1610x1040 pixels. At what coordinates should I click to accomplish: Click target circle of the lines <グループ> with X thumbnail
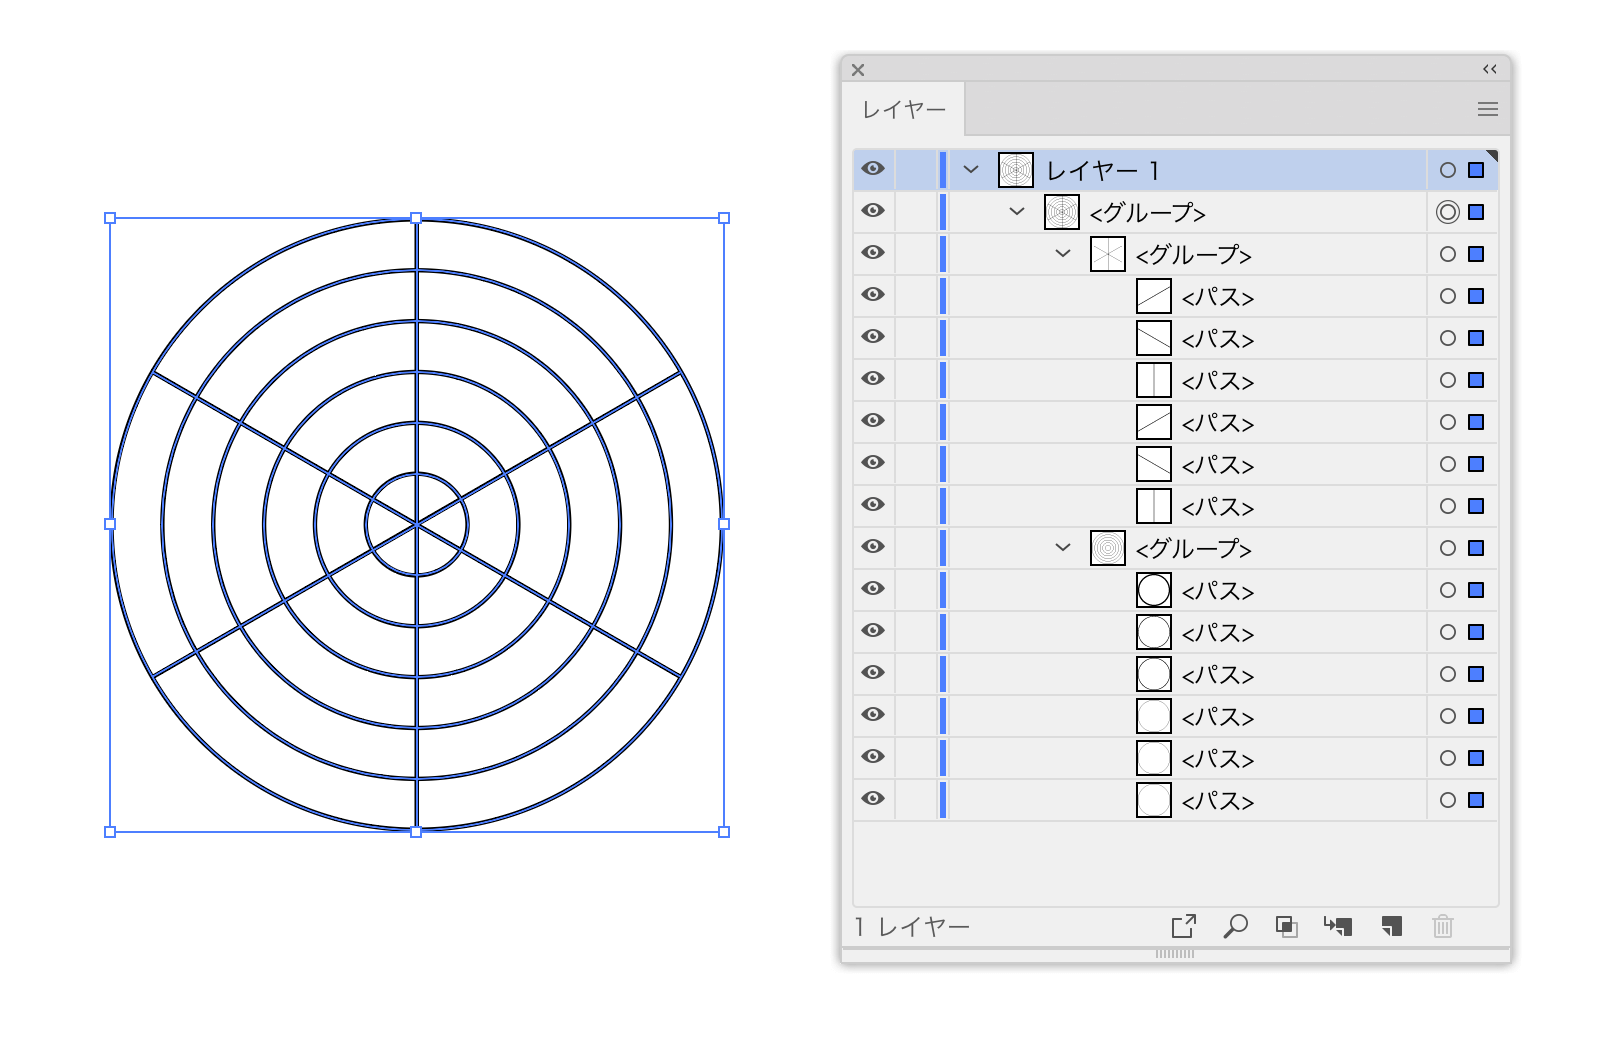(1447, 254)
